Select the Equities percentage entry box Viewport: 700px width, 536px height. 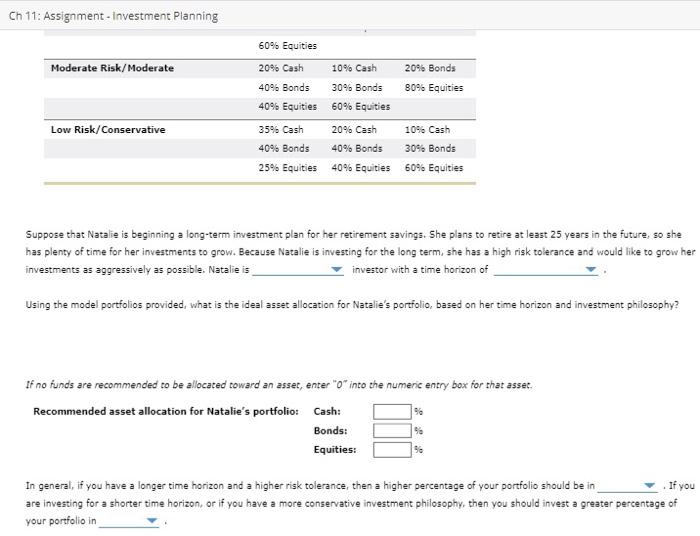(392, 449)
